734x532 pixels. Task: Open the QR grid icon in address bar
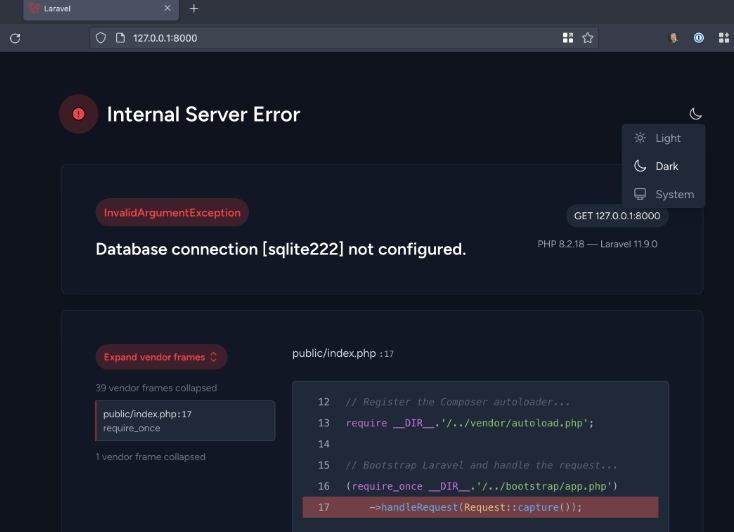[568, 38]
